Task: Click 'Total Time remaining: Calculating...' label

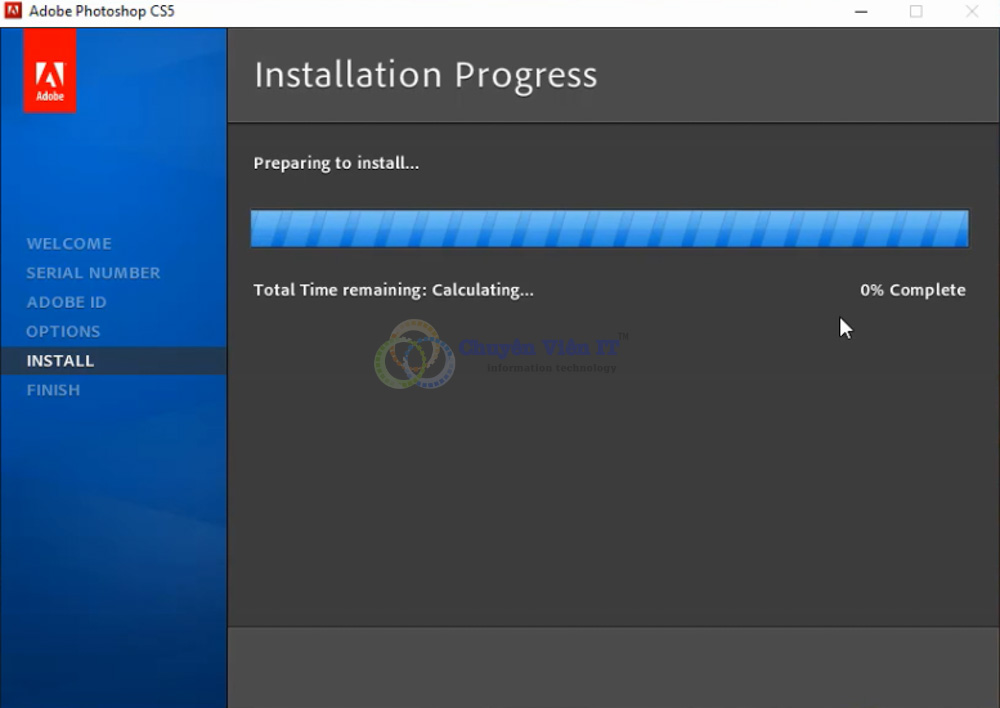Action: point(393,290)
